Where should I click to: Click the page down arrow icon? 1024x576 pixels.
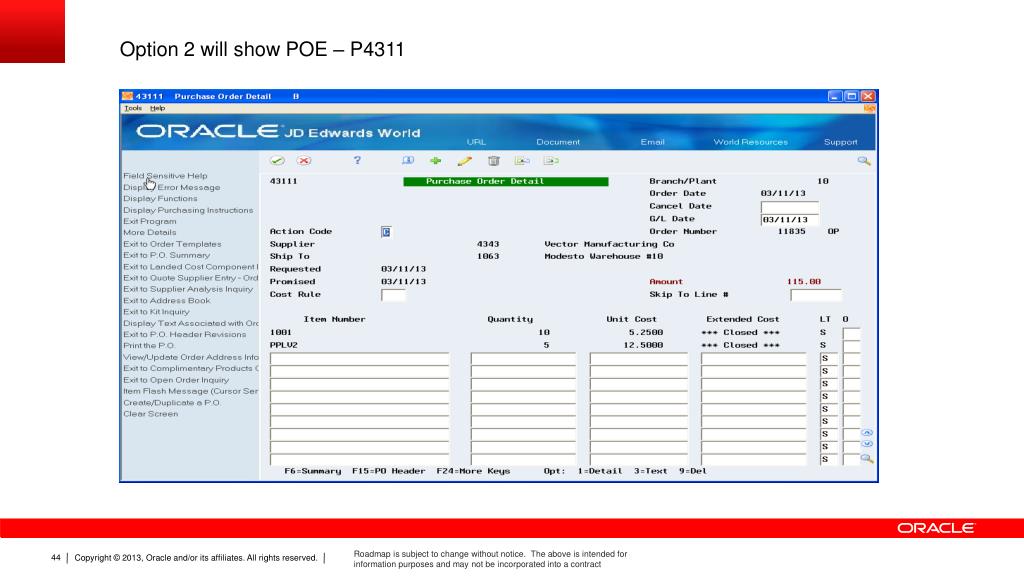coord(867,444)
